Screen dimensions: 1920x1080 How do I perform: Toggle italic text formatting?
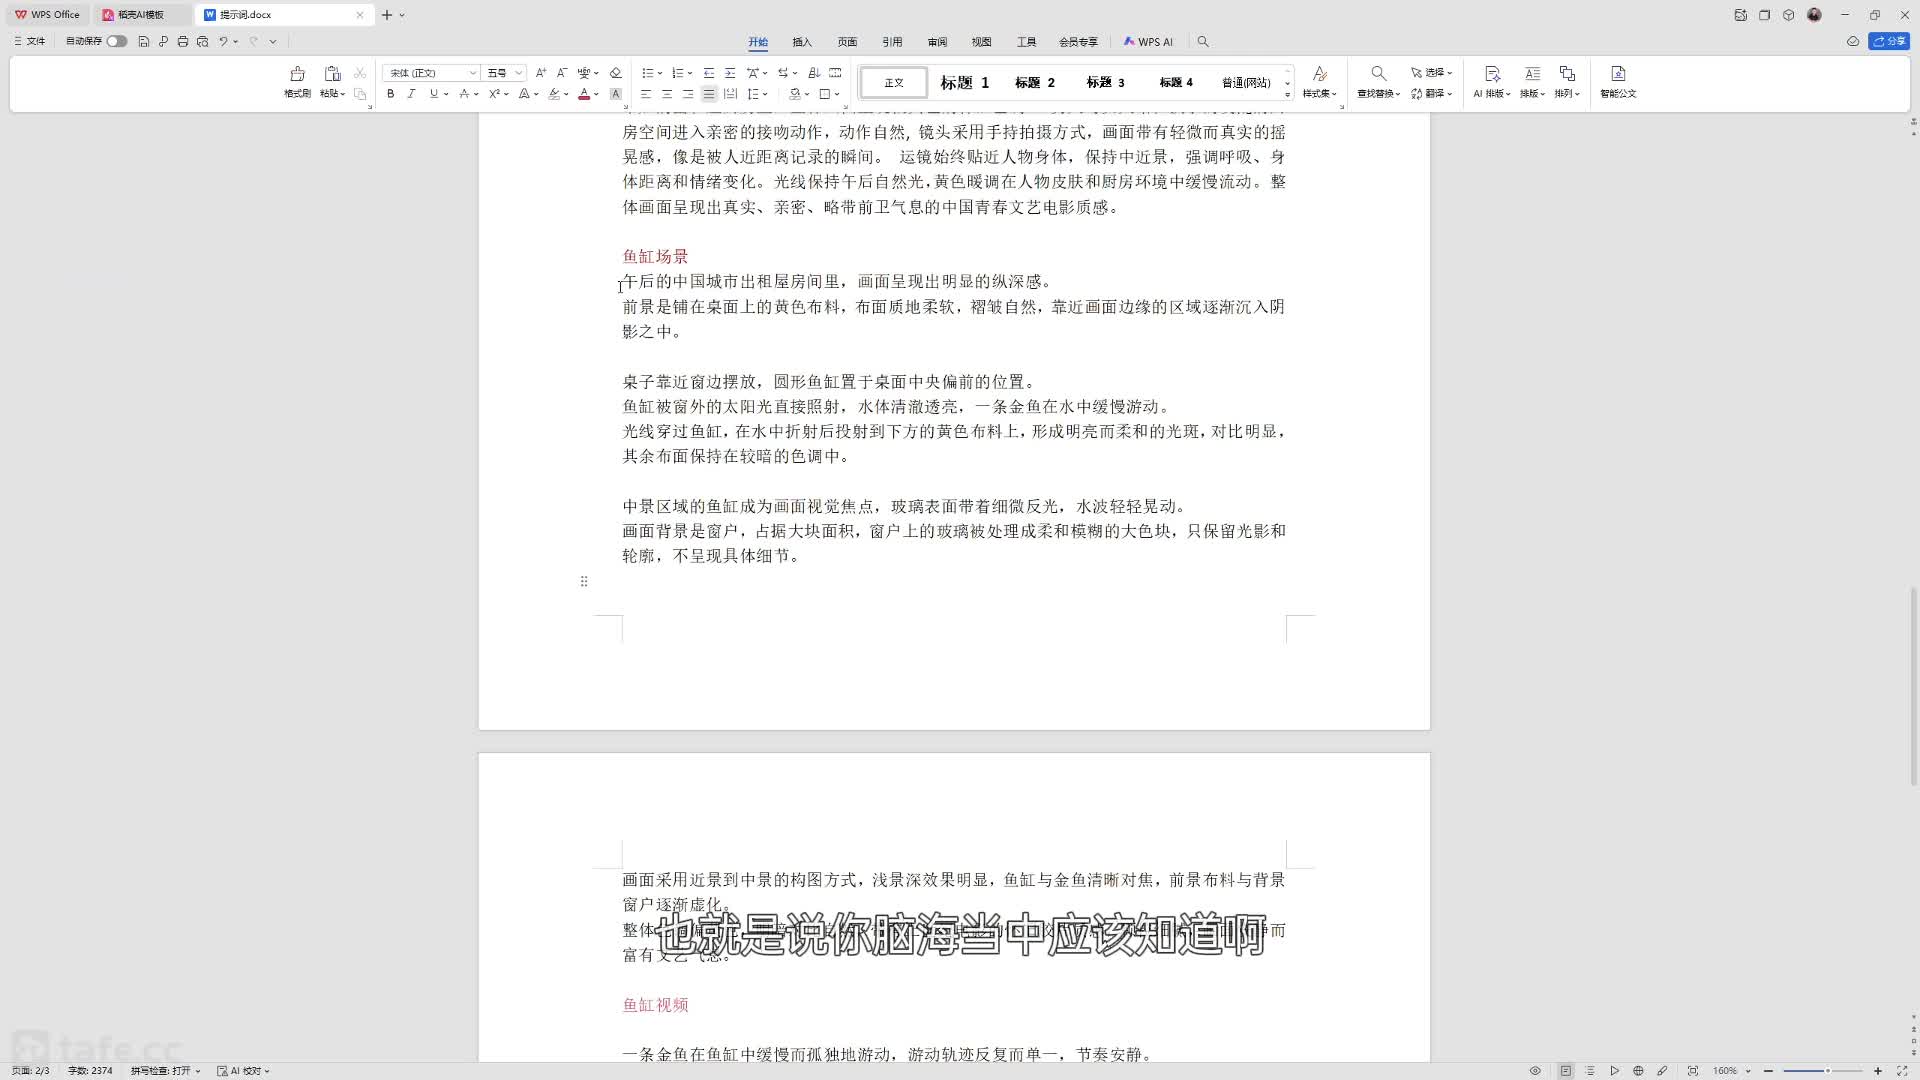tap(411, 94)
